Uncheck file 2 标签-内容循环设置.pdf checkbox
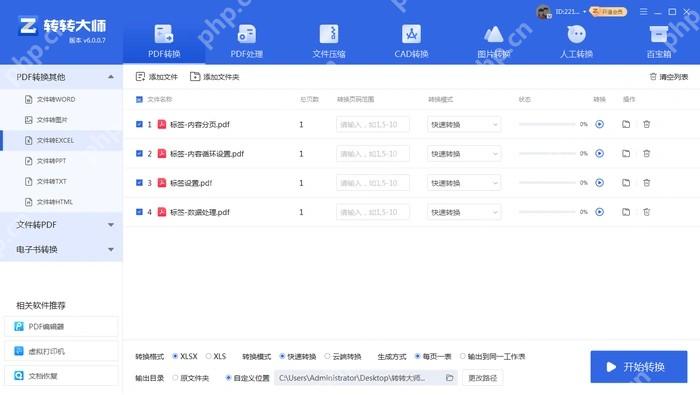The width and height of the screenshot is (700, 395). [x=139, y=154]
